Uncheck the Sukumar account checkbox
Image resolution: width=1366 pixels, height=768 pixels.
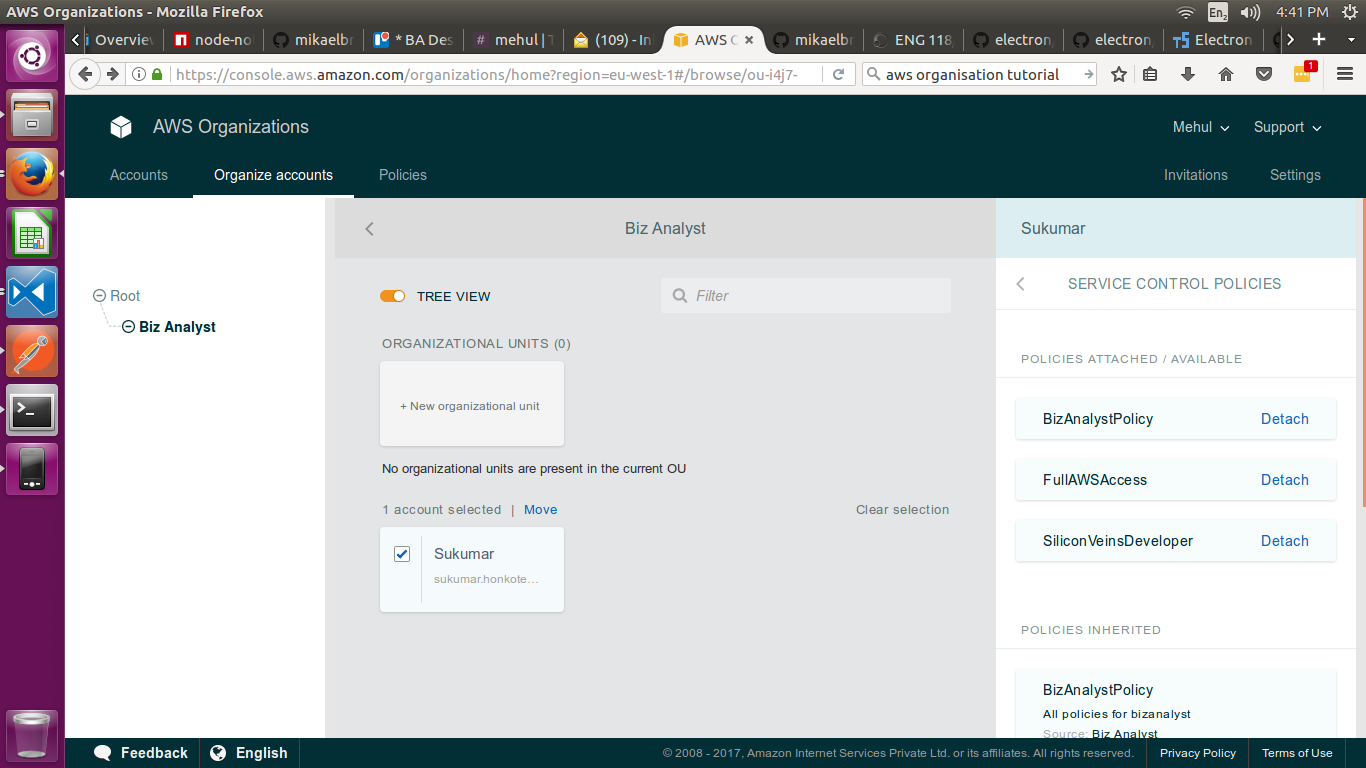click(402, 554)
